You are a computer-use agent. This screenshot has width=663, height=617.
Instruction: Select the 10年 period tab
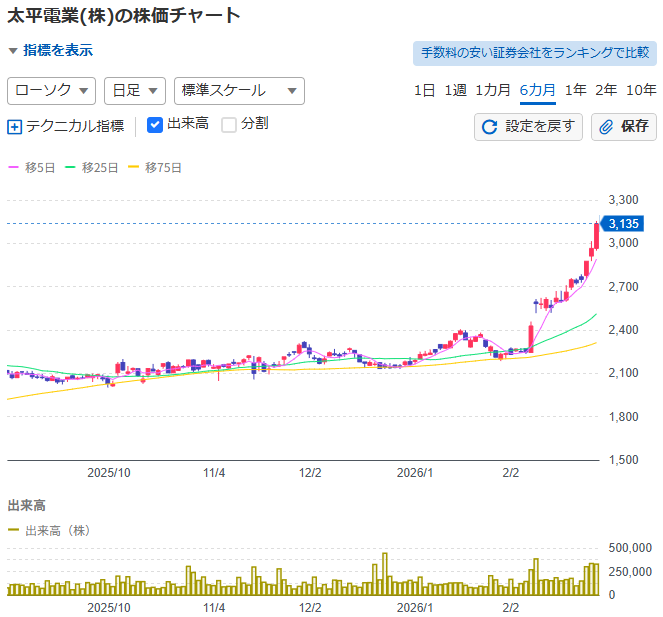coord(641,90)
